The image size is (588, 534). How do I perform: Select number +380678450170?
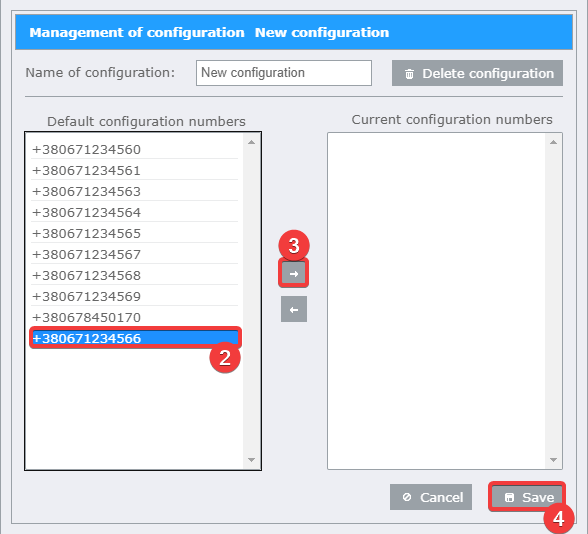(135, 317)
